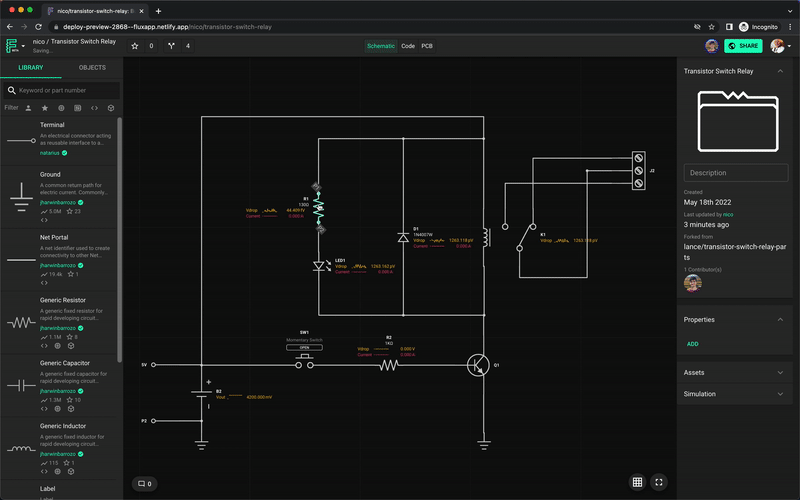Open a new browser tab

[x=158, y=11]
